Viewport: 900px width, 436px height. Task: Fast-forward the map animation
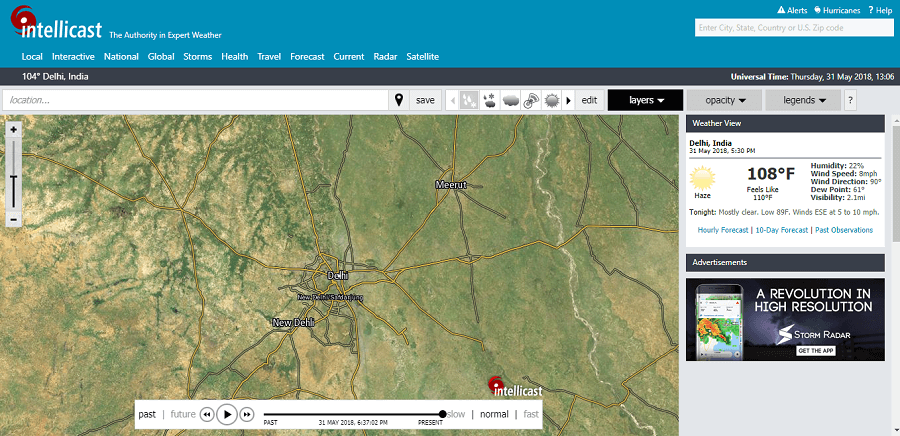[247, 414]
